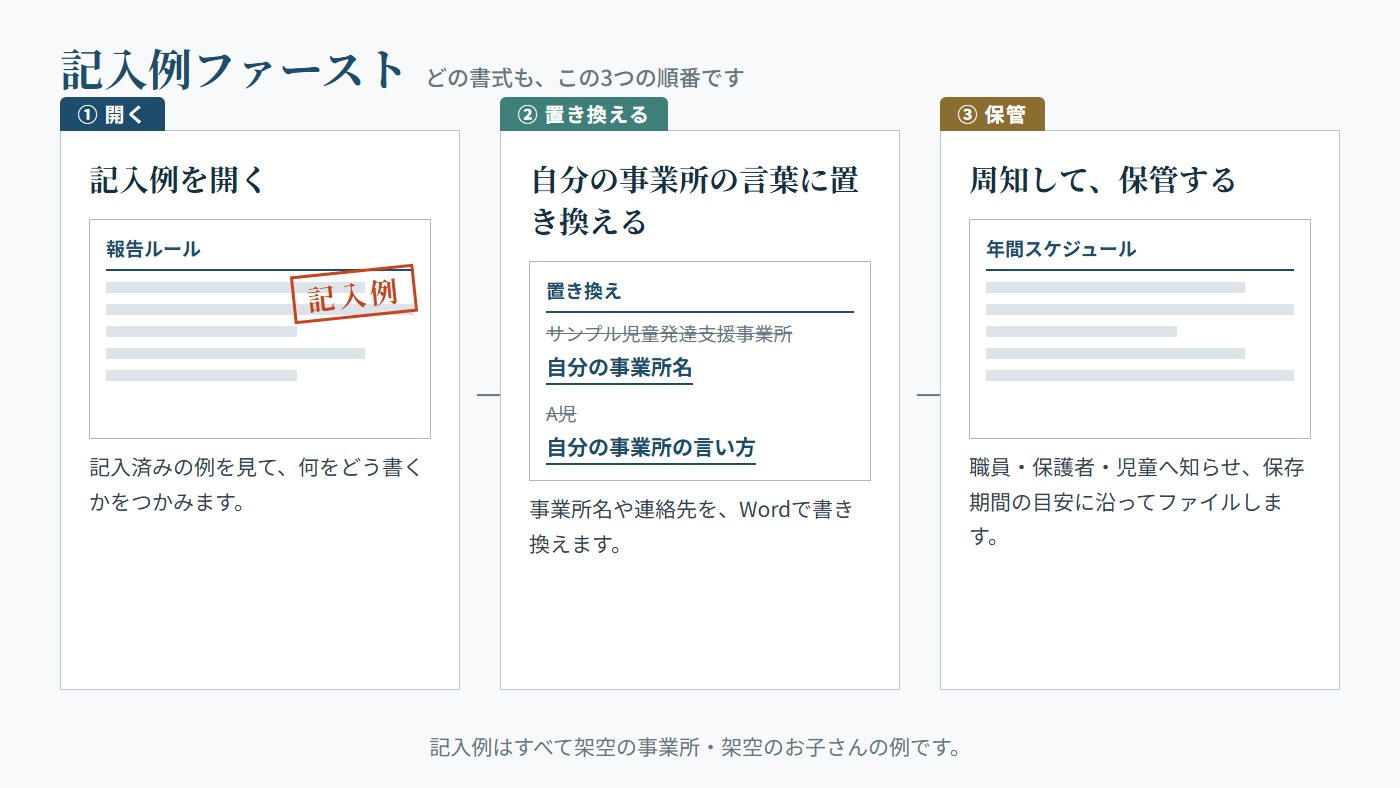Click the description starting 事業所名や連絡先を
The height and width of the screenshot is (788, 1400).
692,527
